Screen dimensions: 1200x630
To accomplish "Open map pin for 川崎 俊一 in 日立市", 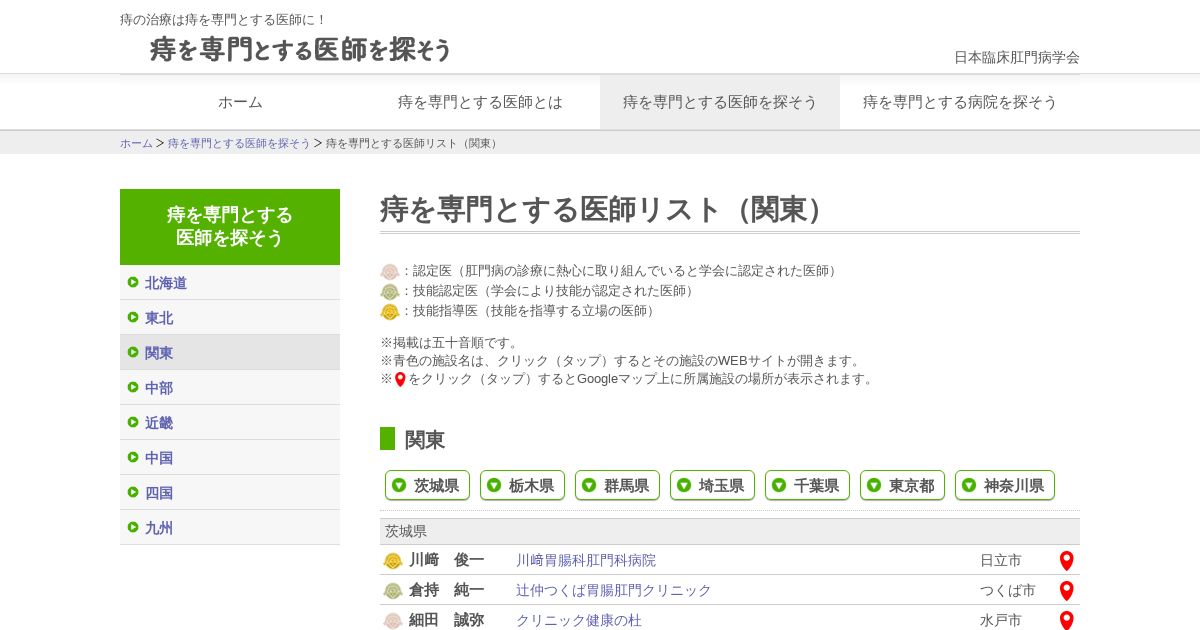I will point(1066,561).
